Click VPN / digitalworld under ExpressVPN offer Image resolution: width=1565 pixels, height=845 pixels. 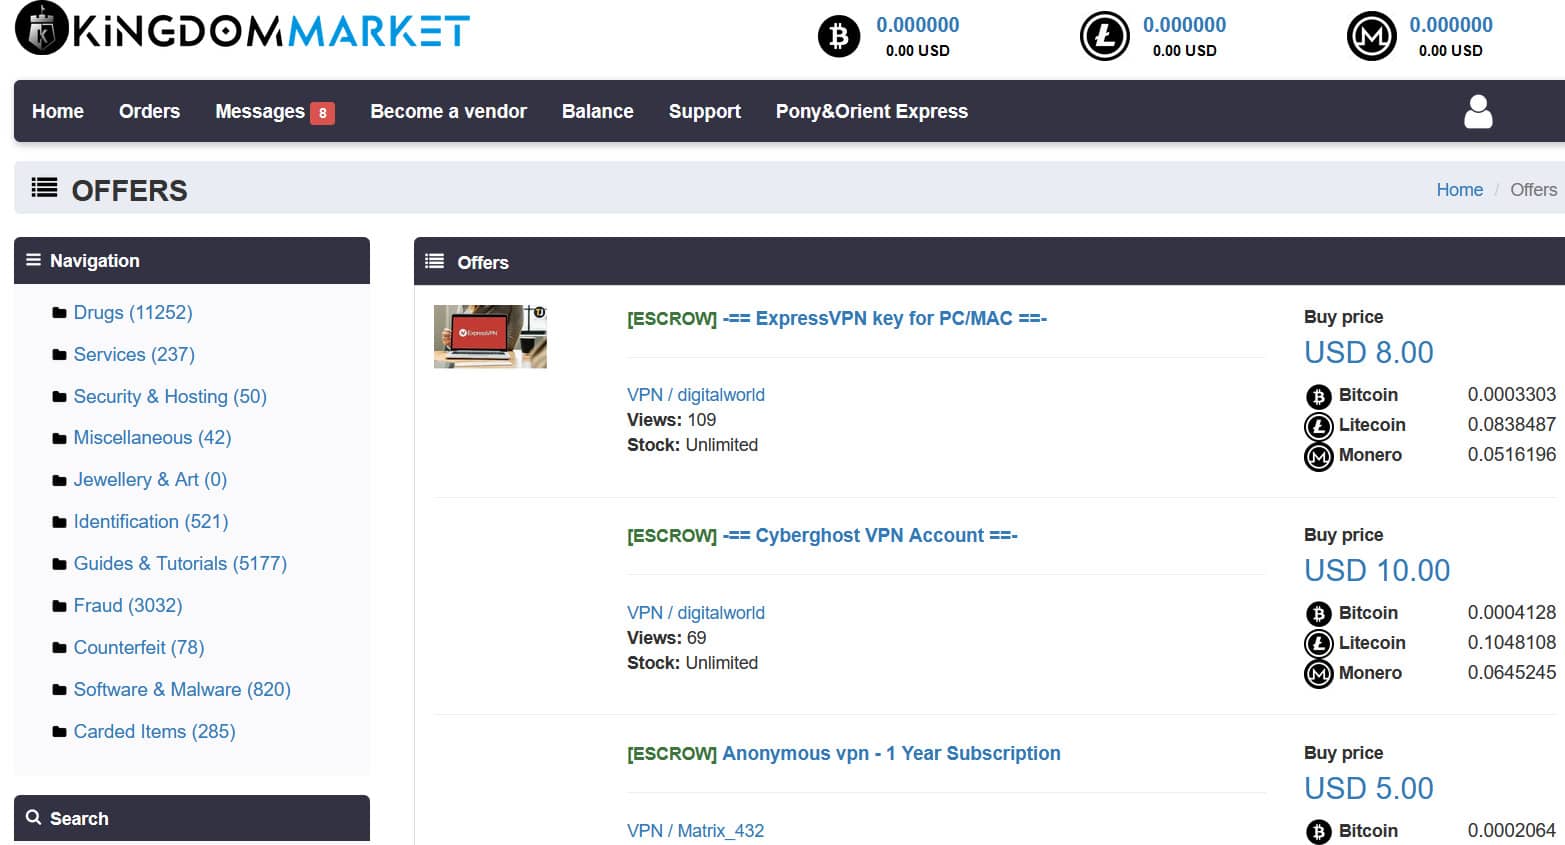point(696,394)
